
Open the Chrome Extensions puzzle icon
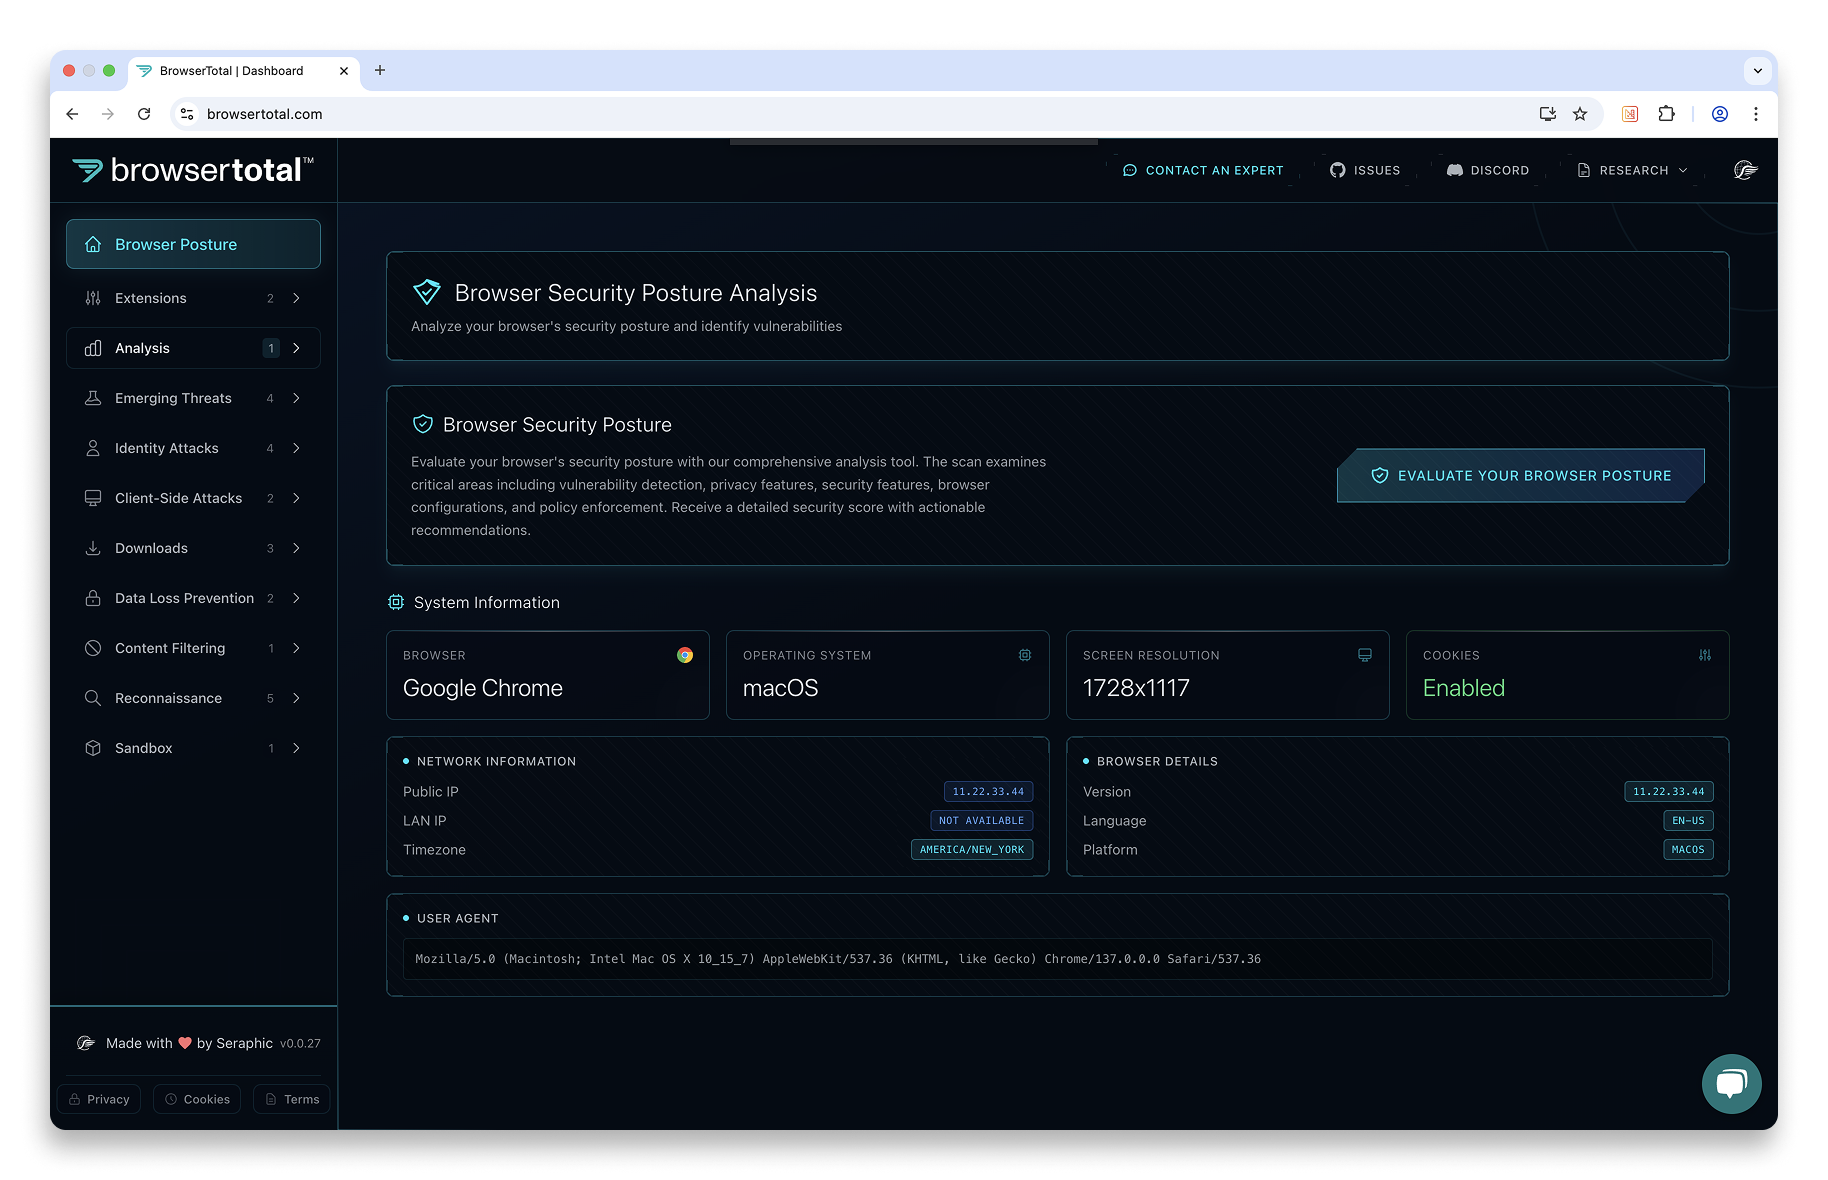point(1666,114)
